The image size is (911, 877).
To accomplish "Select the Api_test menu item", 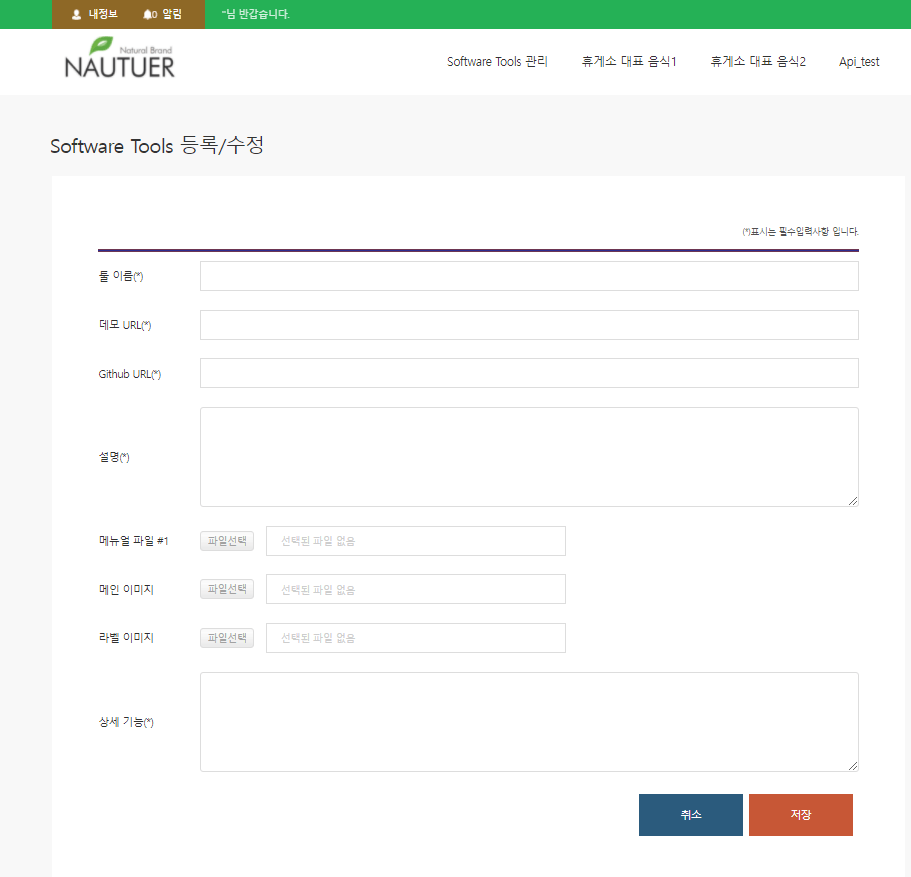I will click(859, 62).
